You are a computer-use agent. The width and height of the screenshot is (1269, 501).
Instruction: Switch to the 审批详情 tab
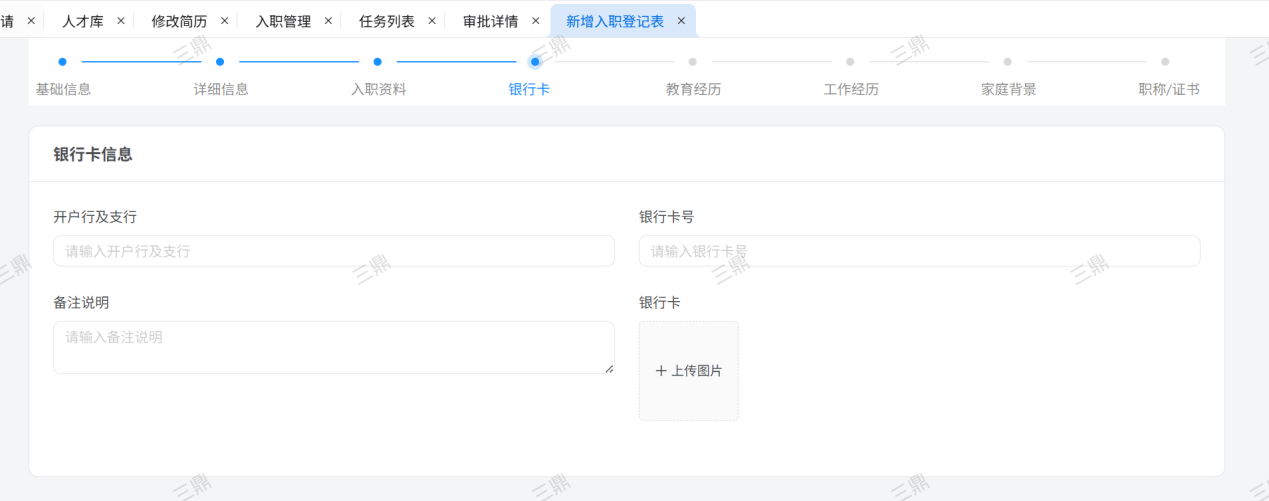(490, 21)
